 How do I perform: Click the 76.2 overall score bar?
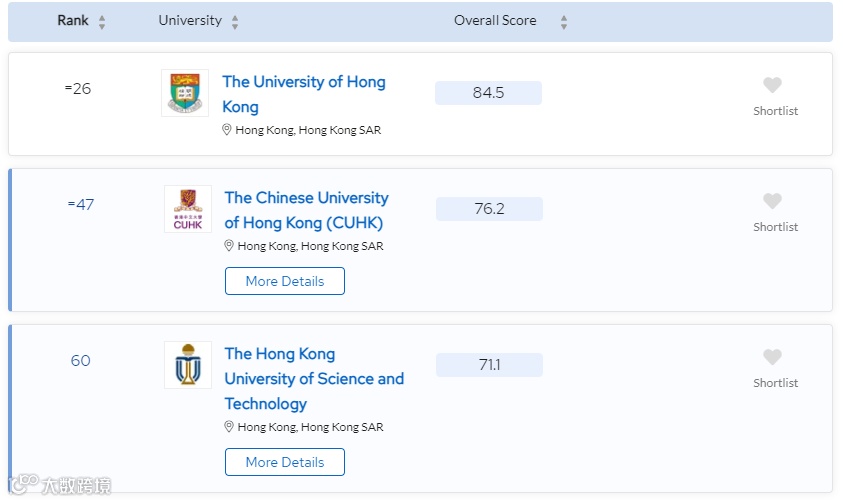pos(489,209)
